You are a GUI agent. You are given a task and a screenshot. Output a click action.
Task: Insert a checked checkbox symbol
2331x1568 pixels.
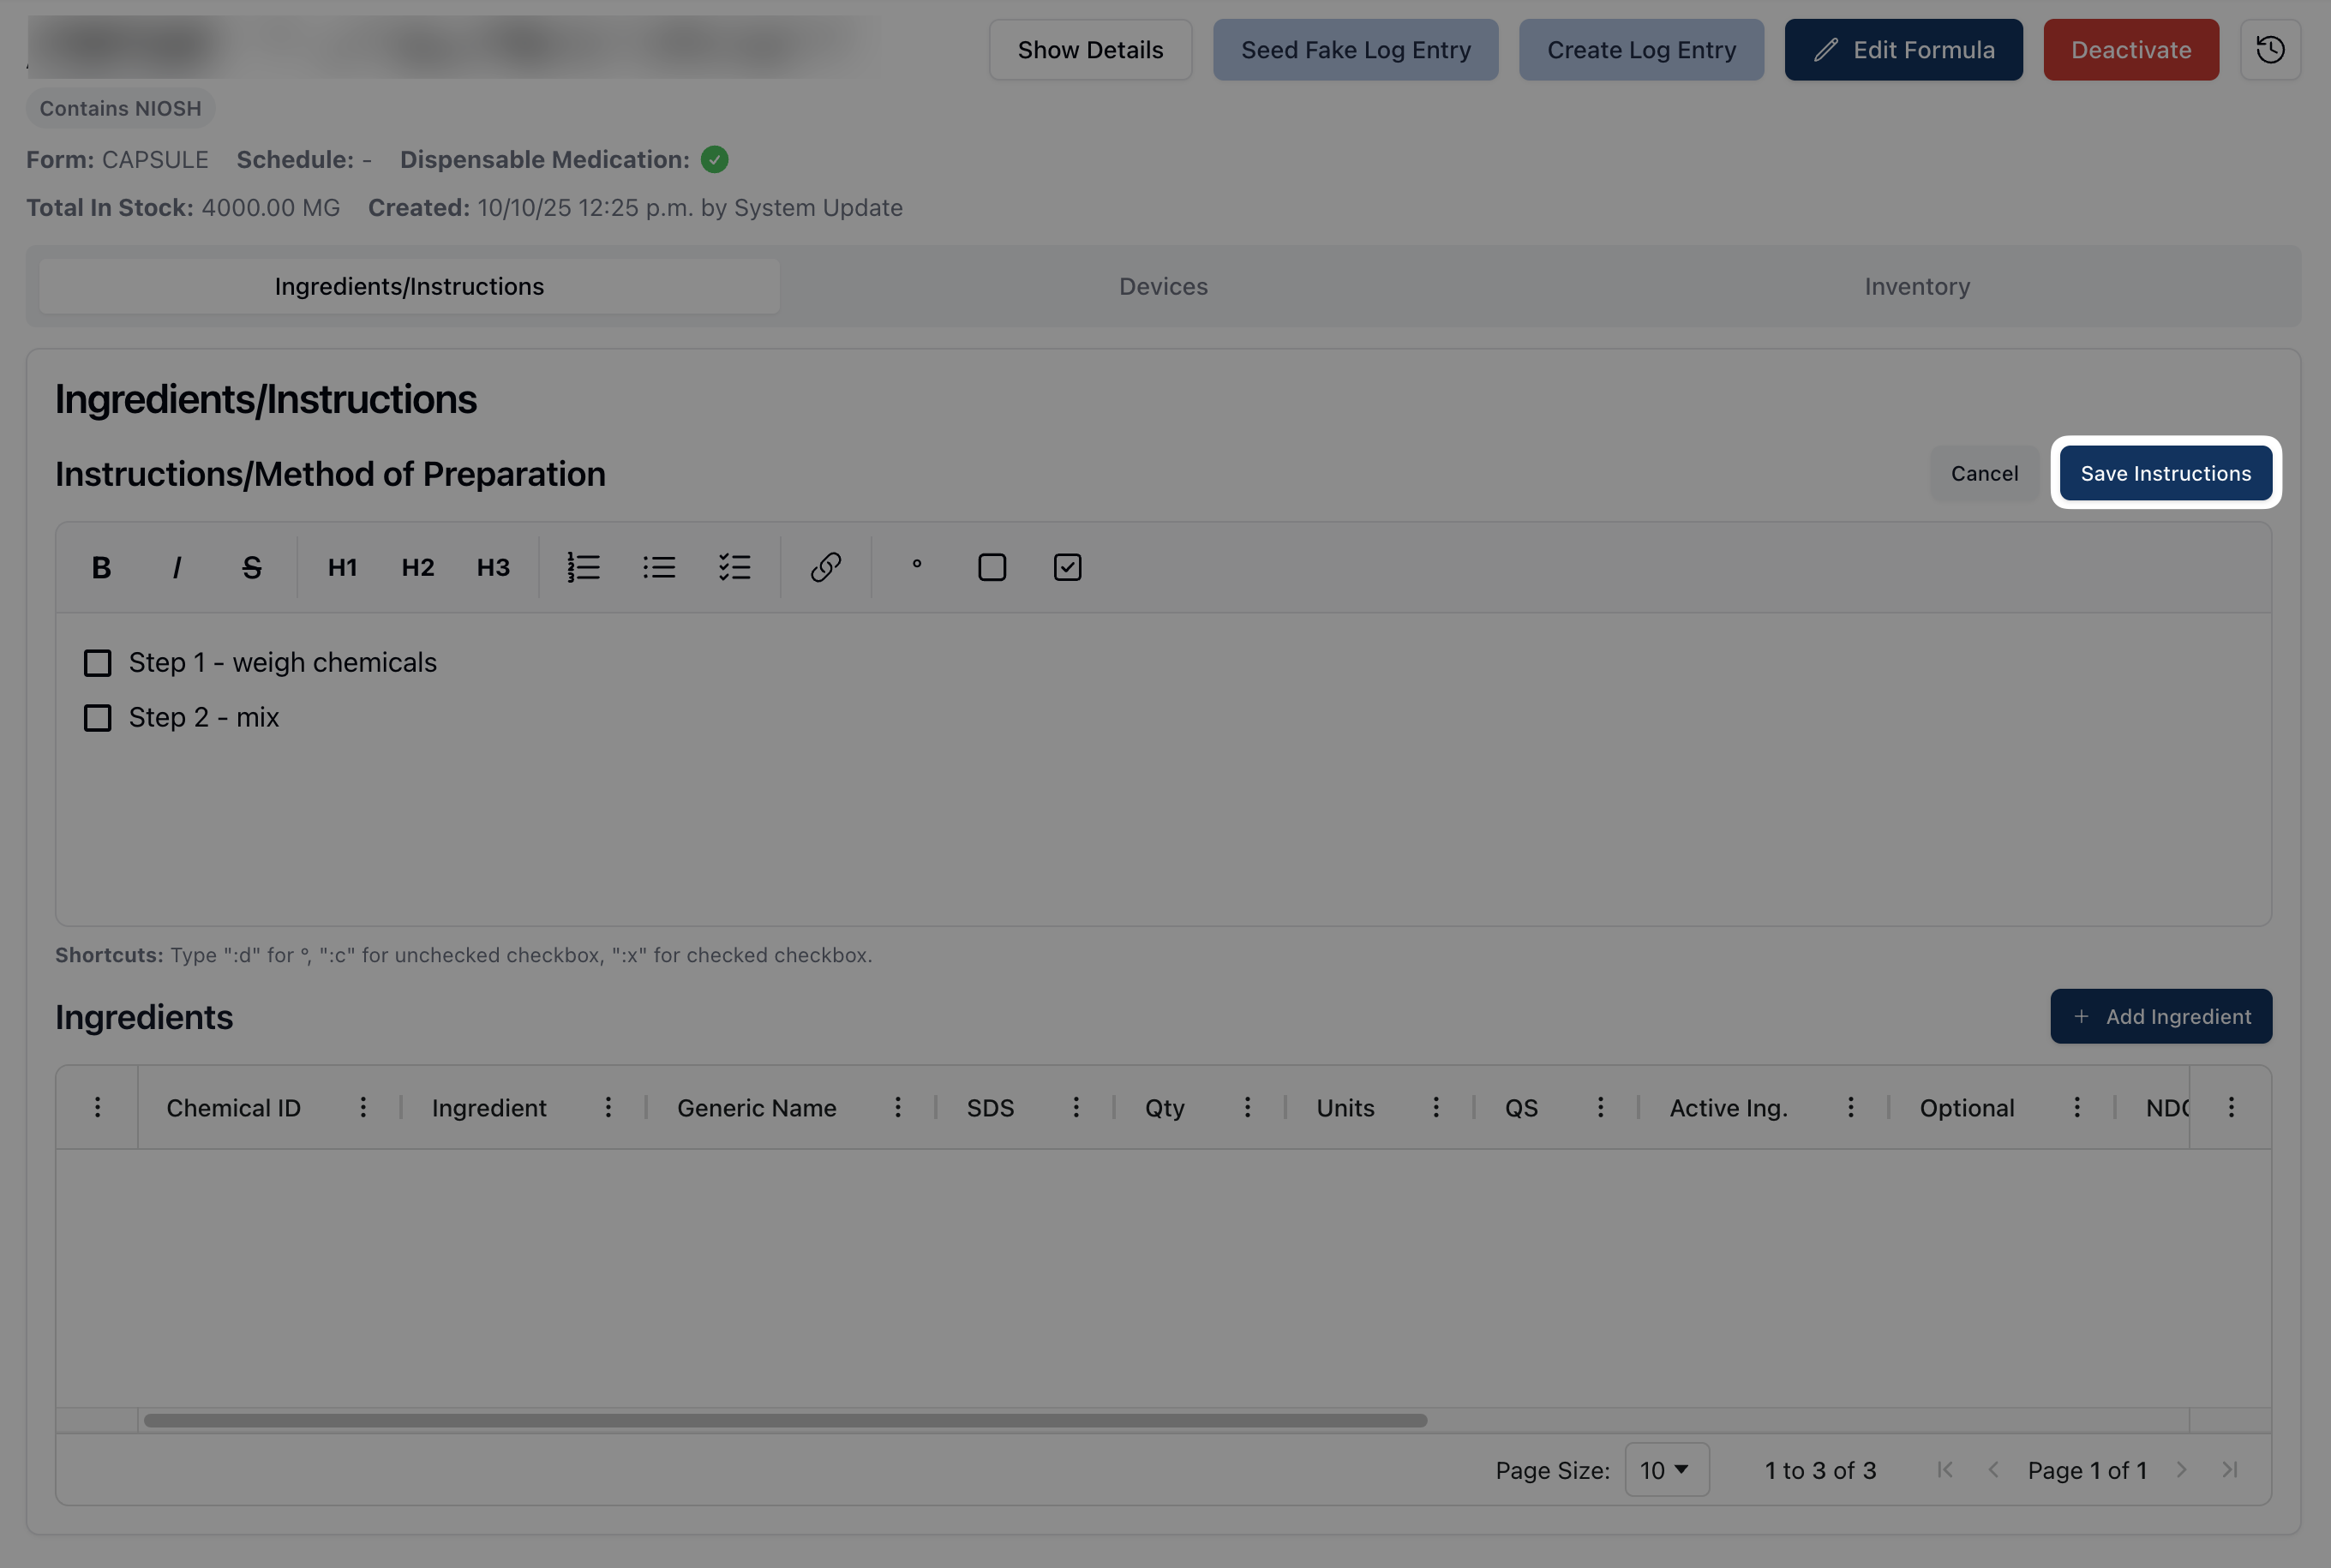coord(1067,567)
